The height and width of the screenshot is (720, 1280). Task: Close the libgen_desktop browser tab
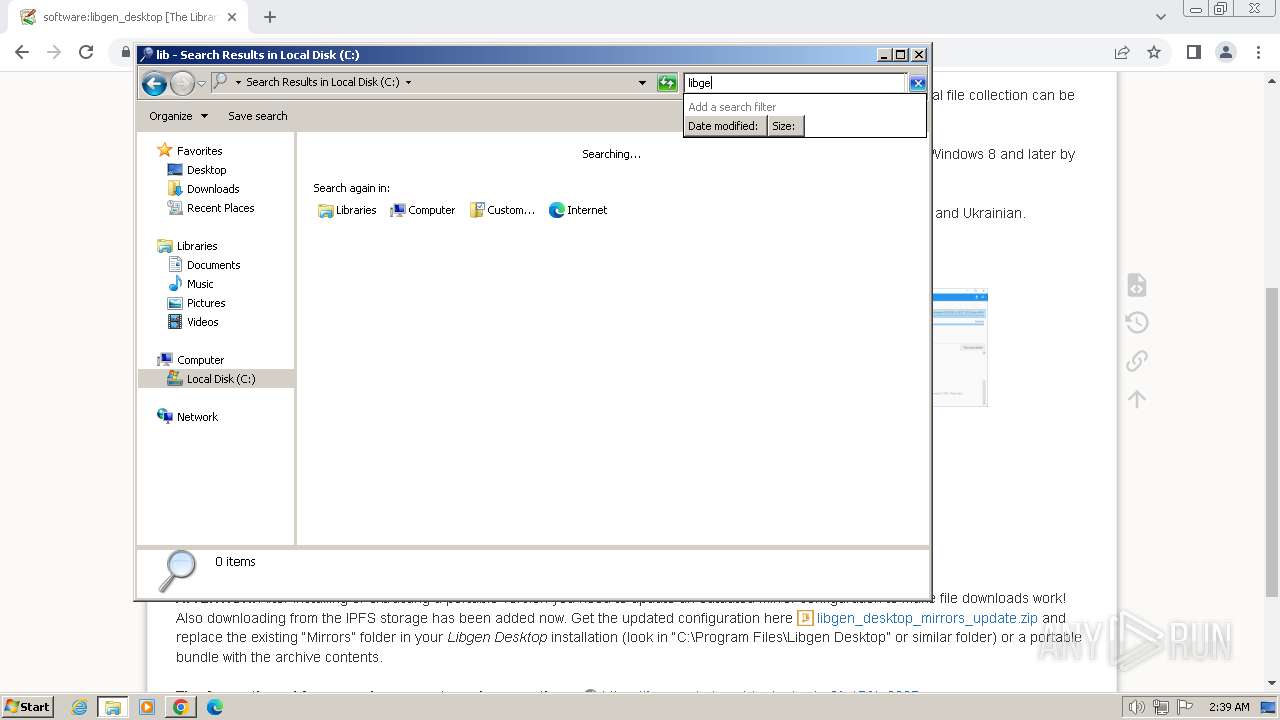pos(232,17)
